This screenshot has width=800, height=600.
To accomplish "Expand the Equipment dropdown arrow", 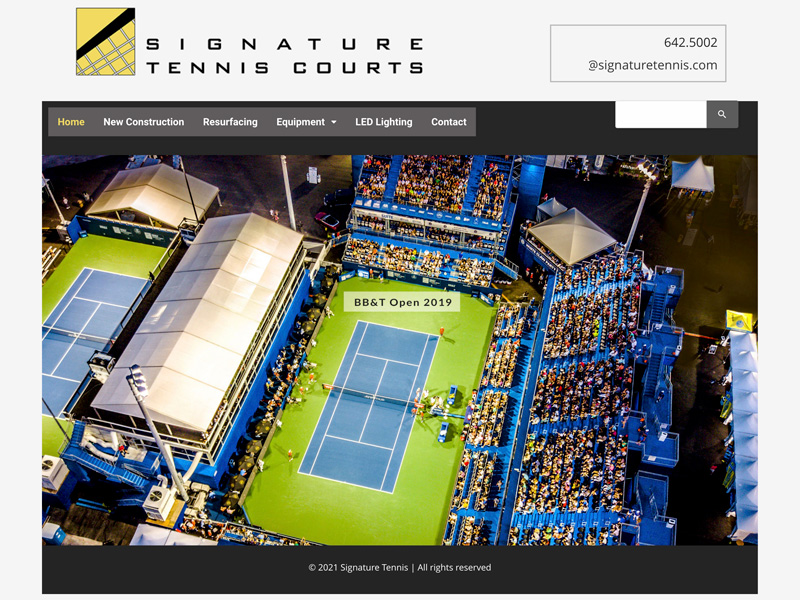I will point(334,122).
